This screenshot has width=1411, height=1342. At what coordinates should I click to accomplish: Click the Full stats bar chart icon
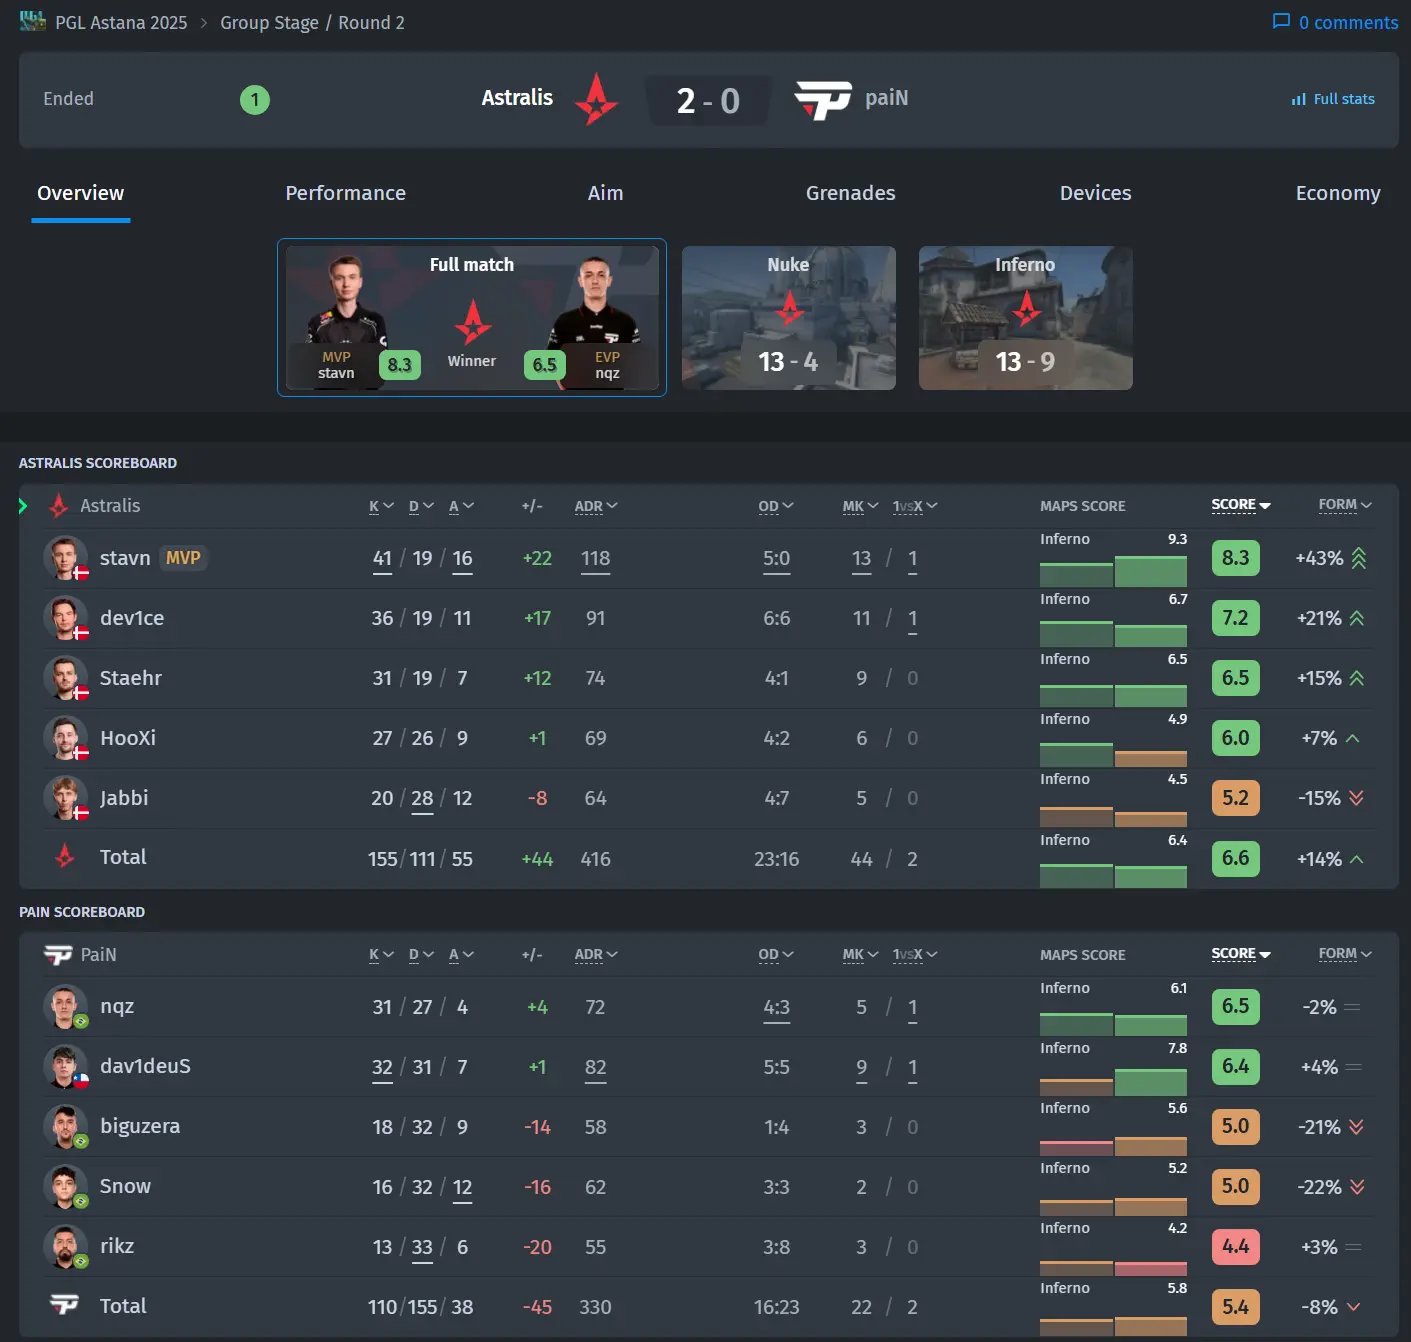click(1299, 99)
